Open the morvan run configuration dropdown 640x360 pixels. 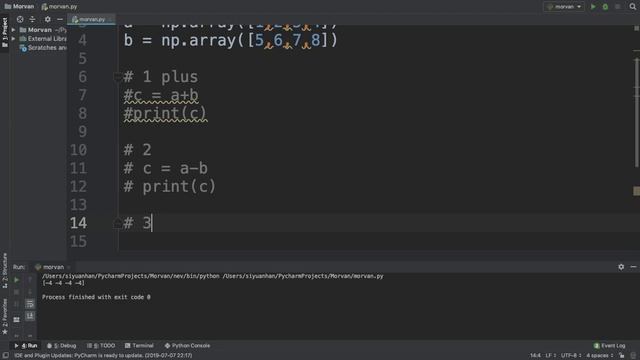[564, 7]
